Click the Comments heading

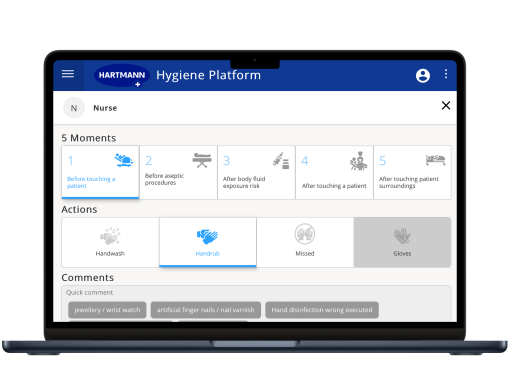[88, 278]
